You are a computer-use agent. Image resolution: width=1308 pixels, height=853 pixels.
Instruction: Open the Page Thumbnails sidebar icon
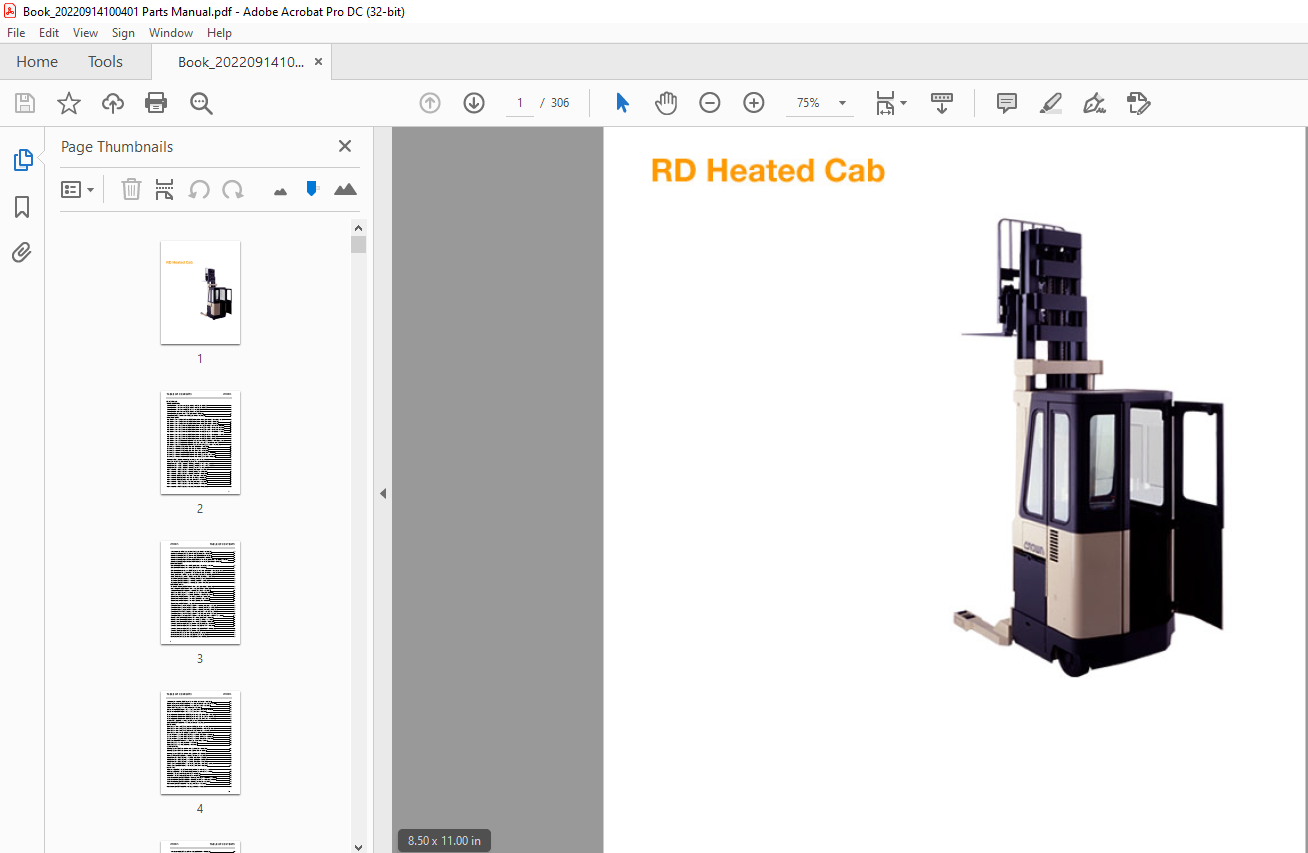(x=22, y=160)
